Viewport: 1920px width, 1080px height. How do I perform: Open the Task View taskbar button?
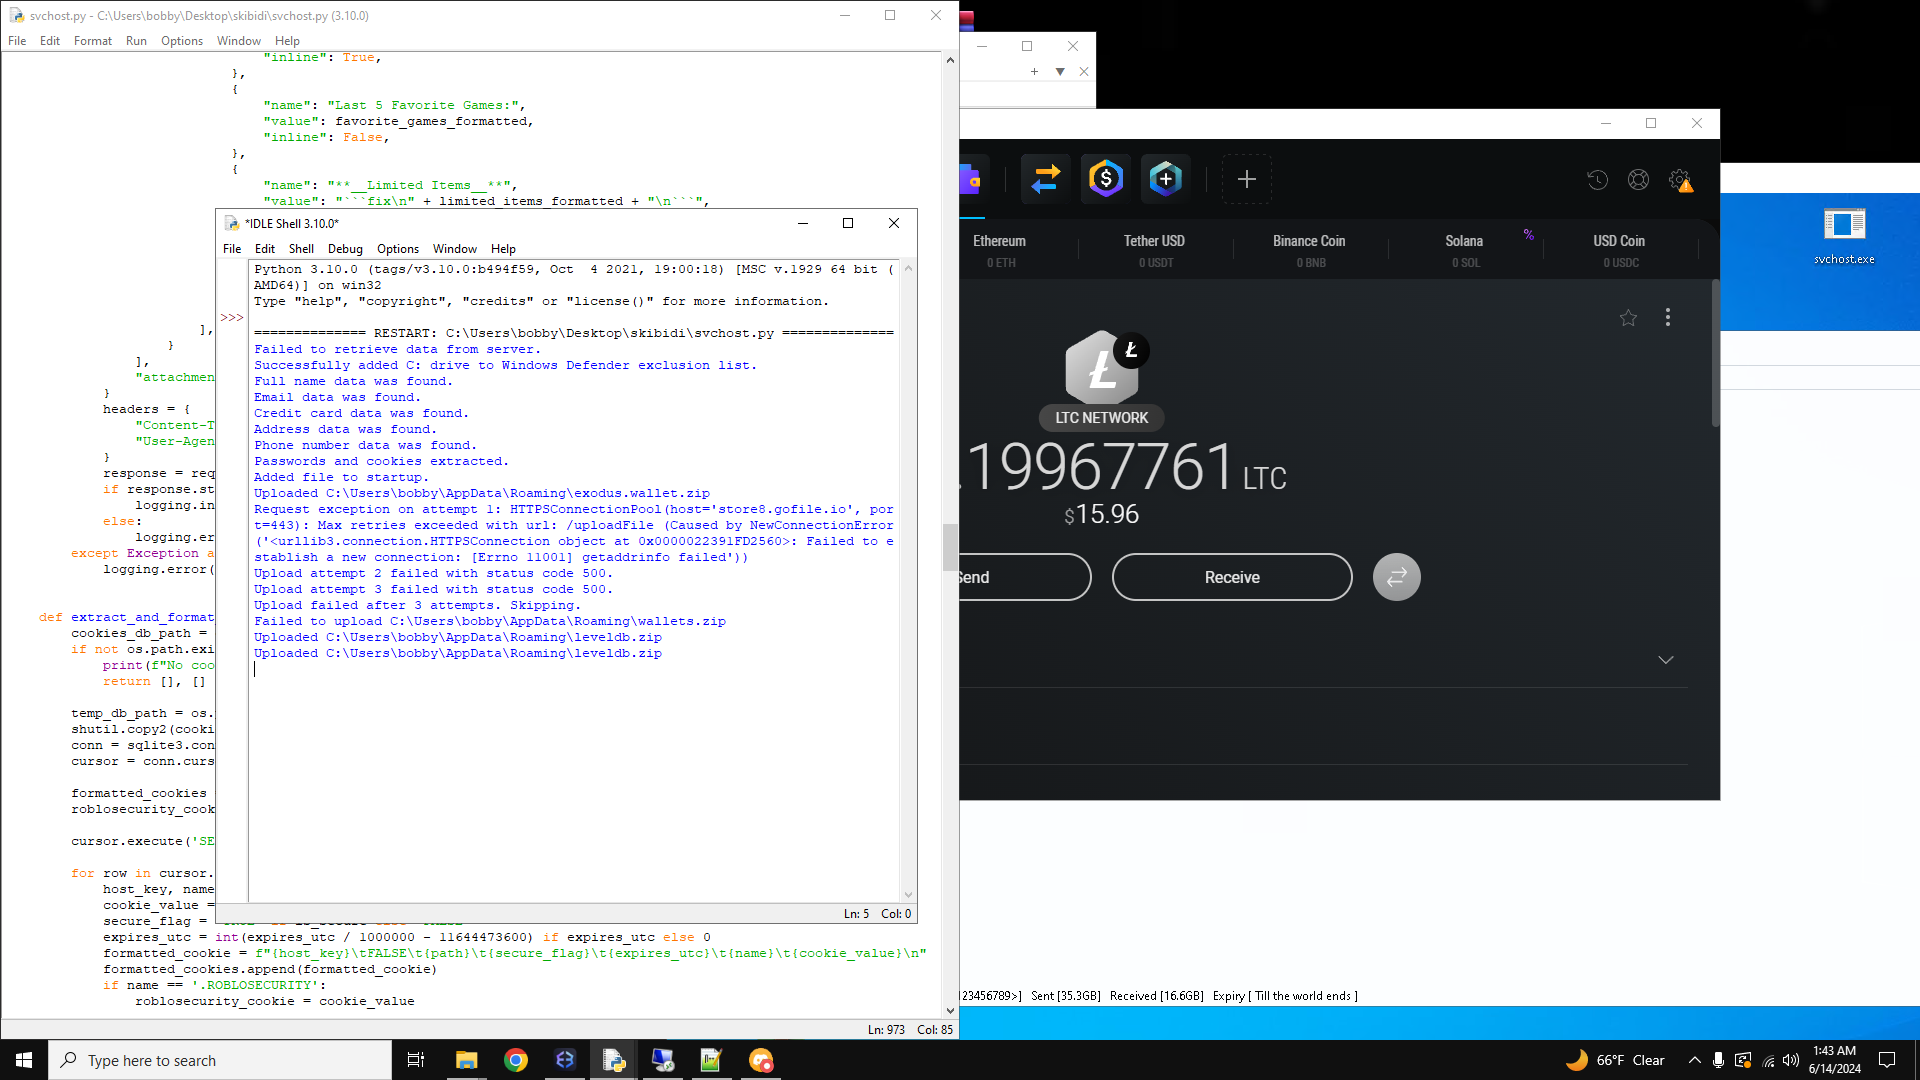(416, 1060)
